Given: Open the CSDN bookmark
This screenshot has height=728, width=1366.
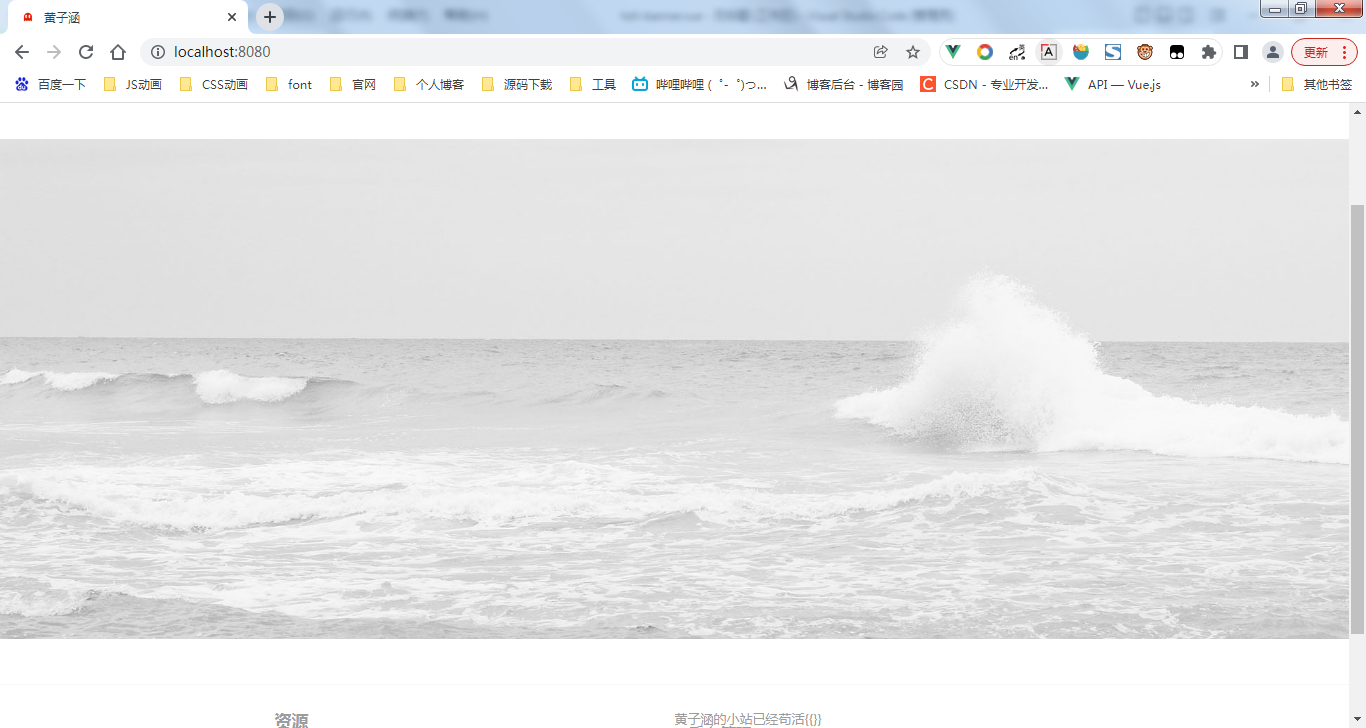Looking at the screenshot, I should pyautogui.click(x=984, y=84).
